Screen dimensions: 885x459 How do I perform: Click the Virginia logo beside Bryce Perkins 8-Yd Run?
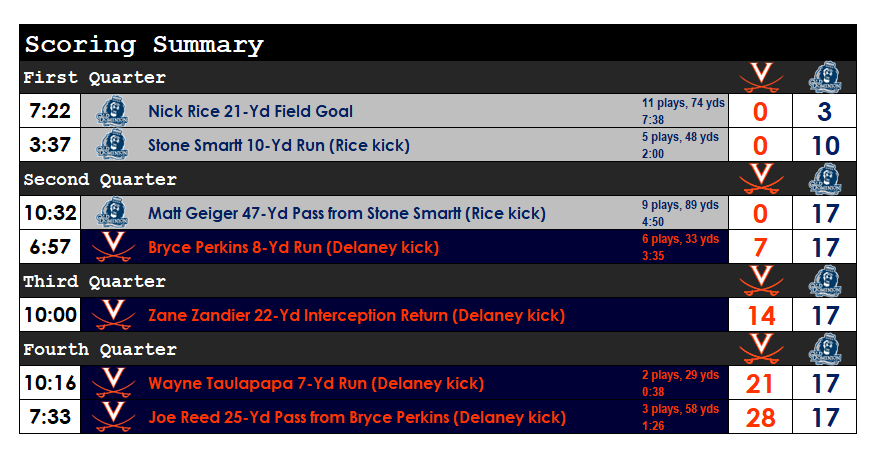[113, 247]
